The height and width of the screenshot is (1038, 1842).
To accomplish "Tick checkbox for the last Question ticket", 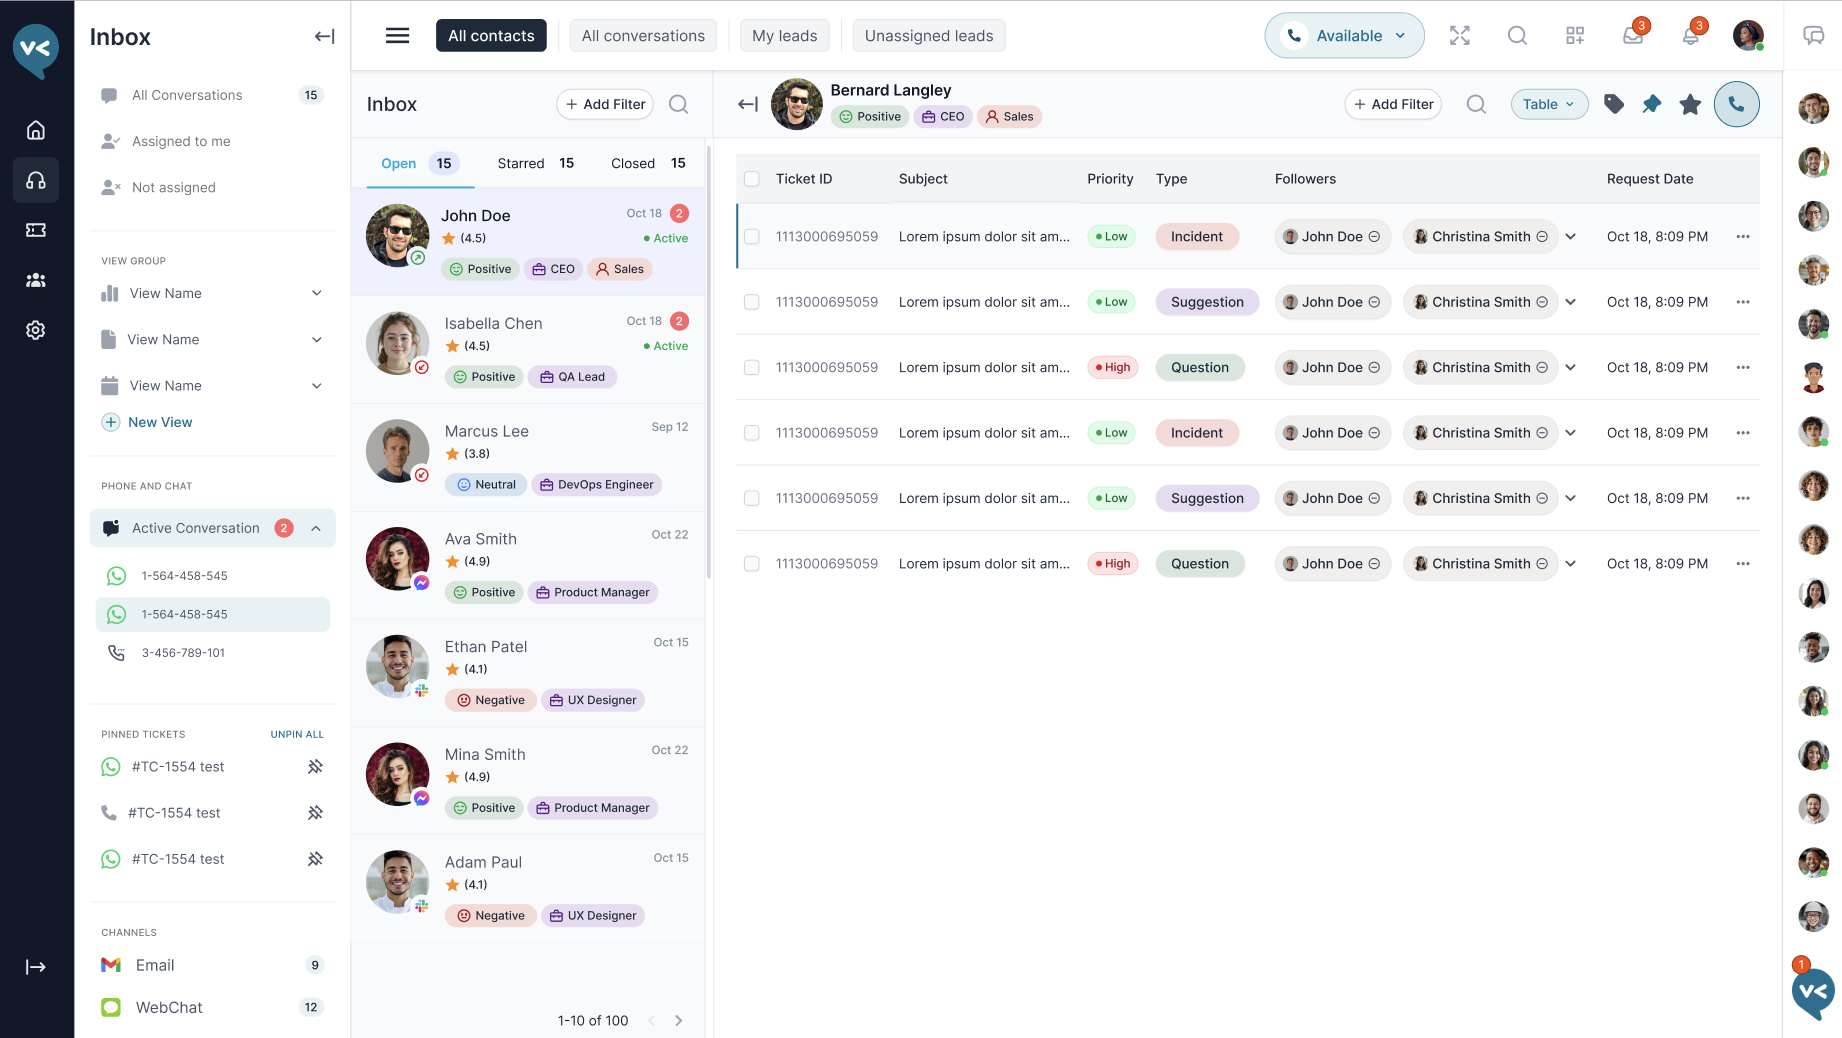I will pyautogui.click(x=752, y=564).
